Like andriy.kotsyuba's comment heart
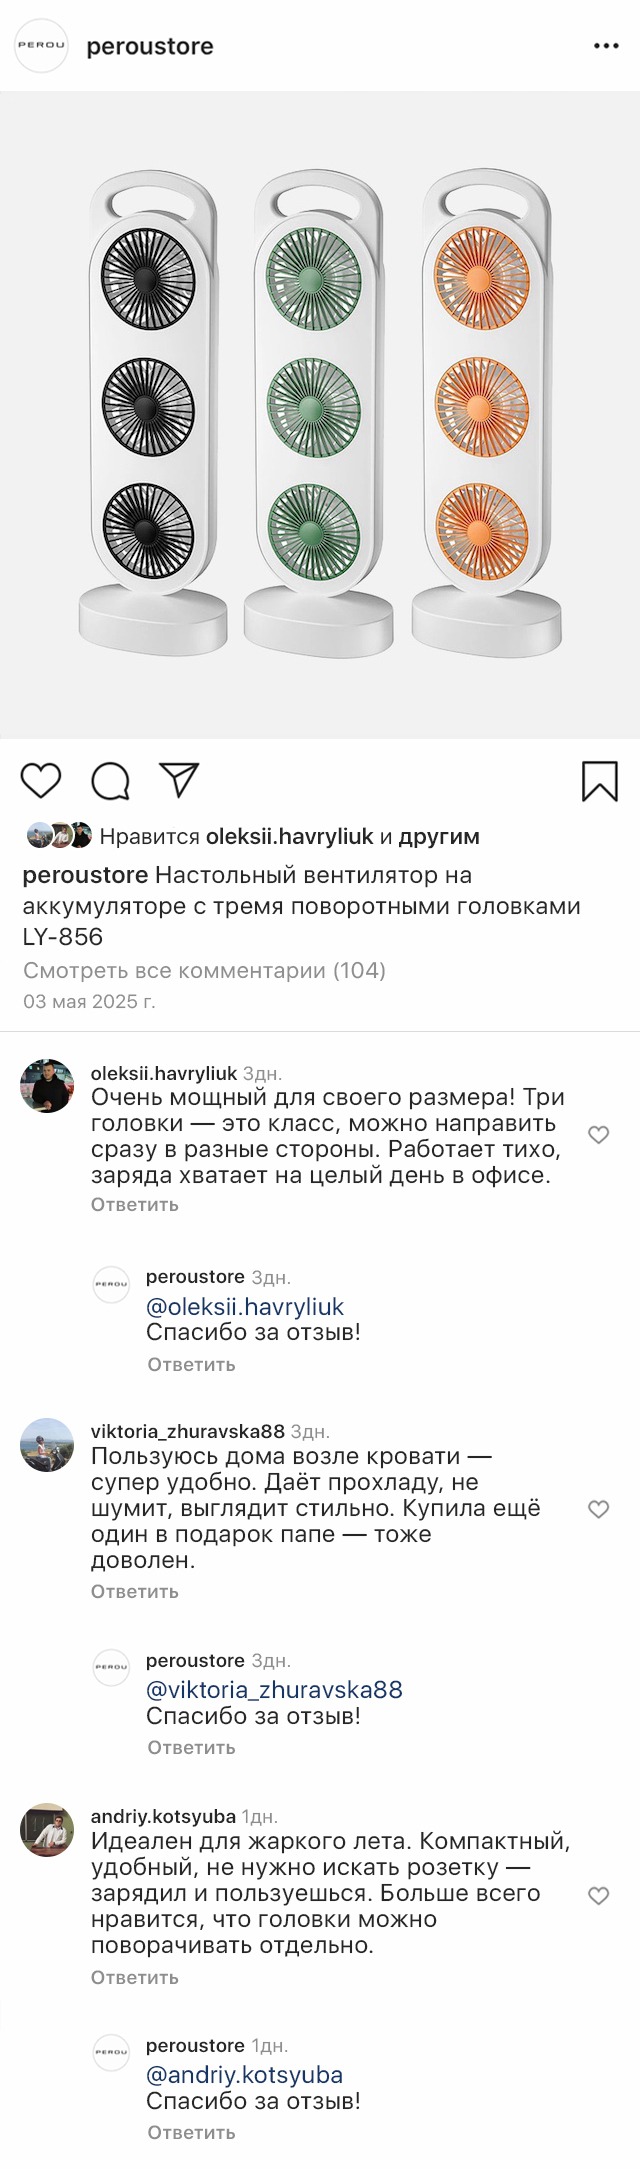640x2169 pixels. point(598,1895)
